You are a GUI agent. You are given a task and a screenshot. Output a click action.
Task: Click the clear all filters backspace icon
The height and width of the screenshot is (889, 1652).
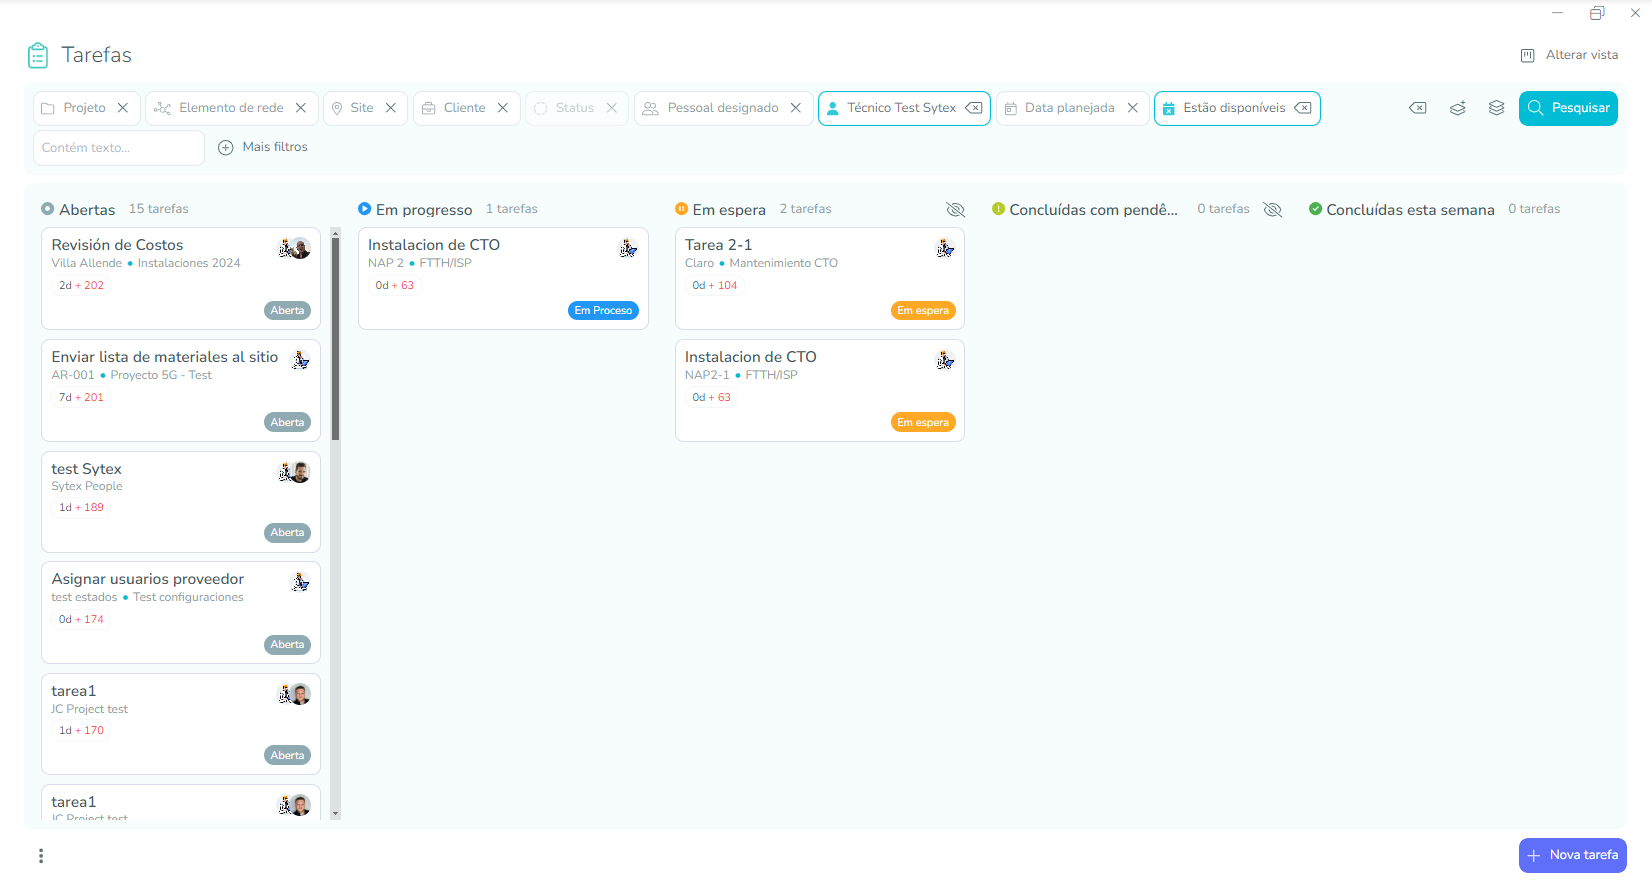pyautogui.click(x=1418, y=108)
